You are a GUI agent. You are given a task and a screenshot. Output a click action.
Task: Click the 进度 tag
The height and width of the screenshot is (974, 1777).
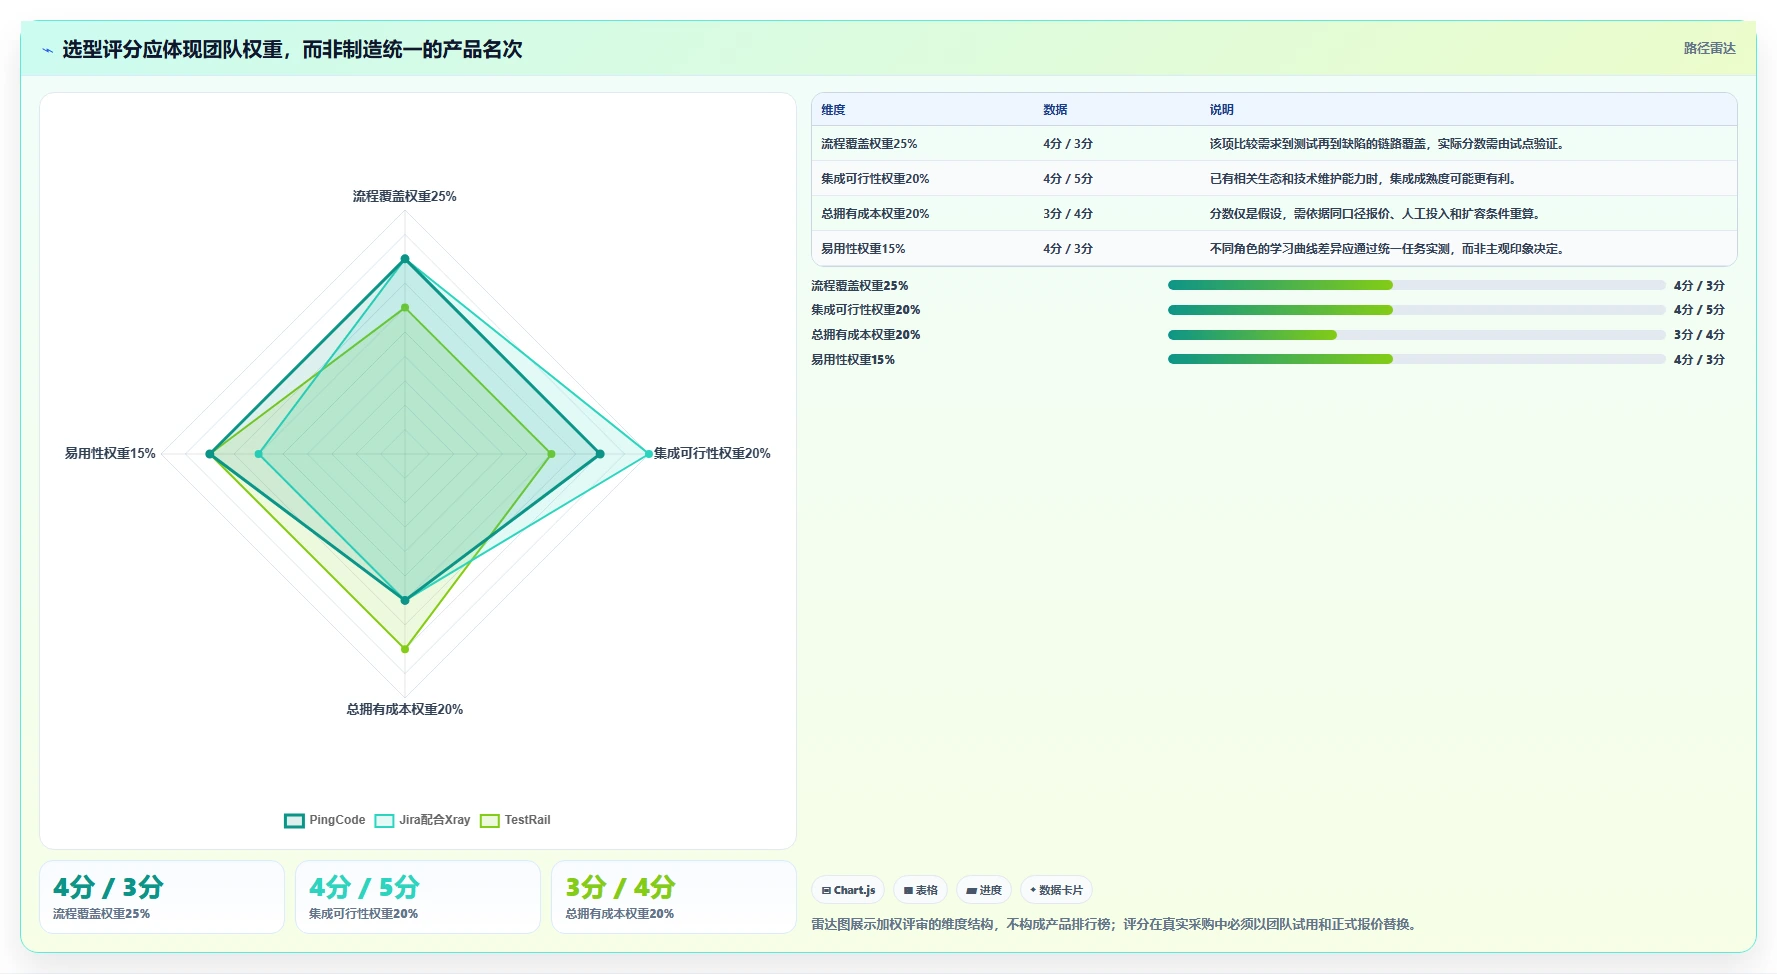click(984, 890)
